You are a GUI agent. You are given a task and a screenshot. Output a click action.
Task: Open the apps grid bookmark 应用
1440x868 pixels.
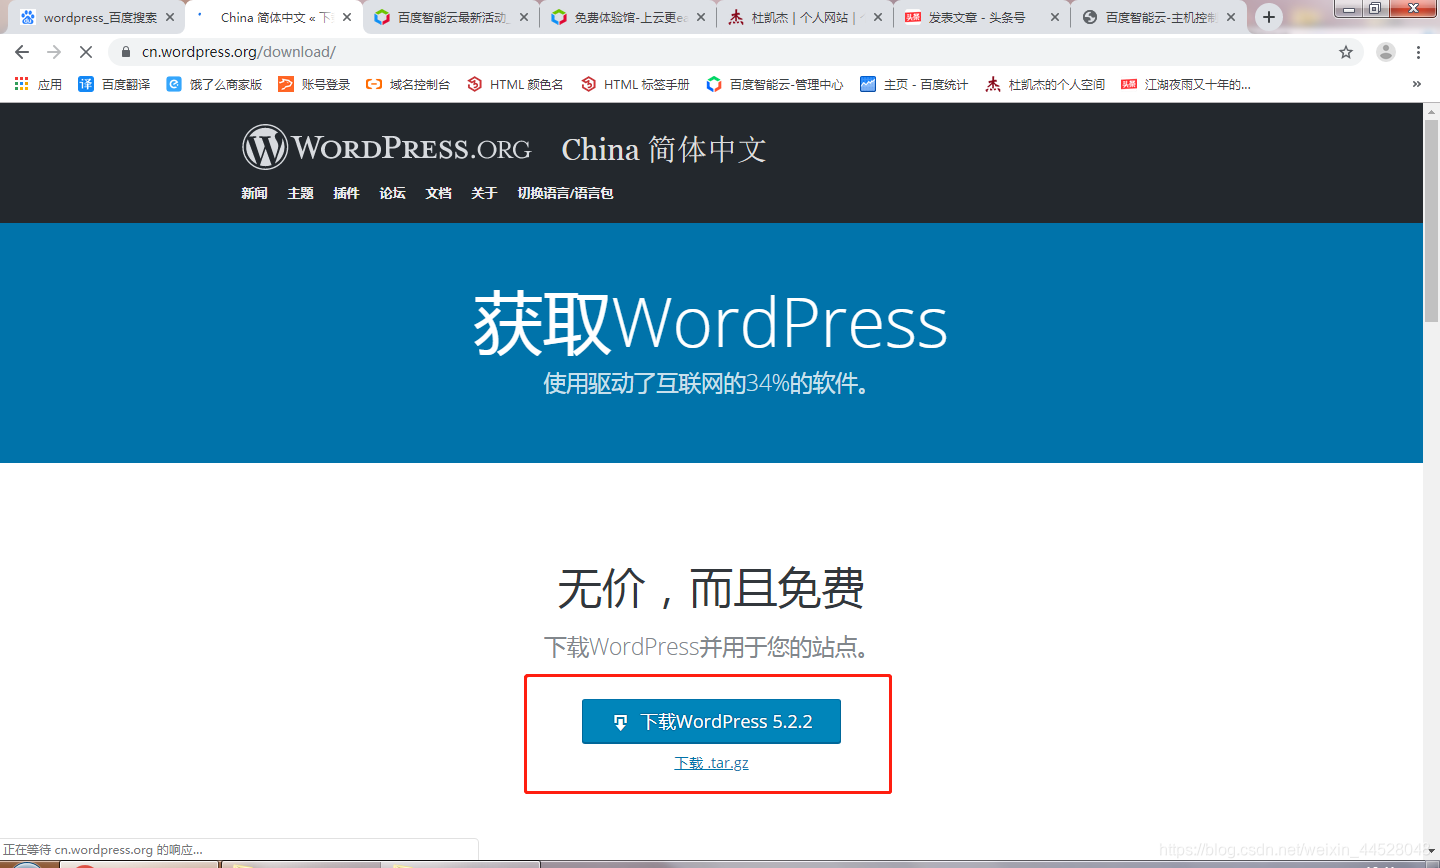tap(38, 84)
